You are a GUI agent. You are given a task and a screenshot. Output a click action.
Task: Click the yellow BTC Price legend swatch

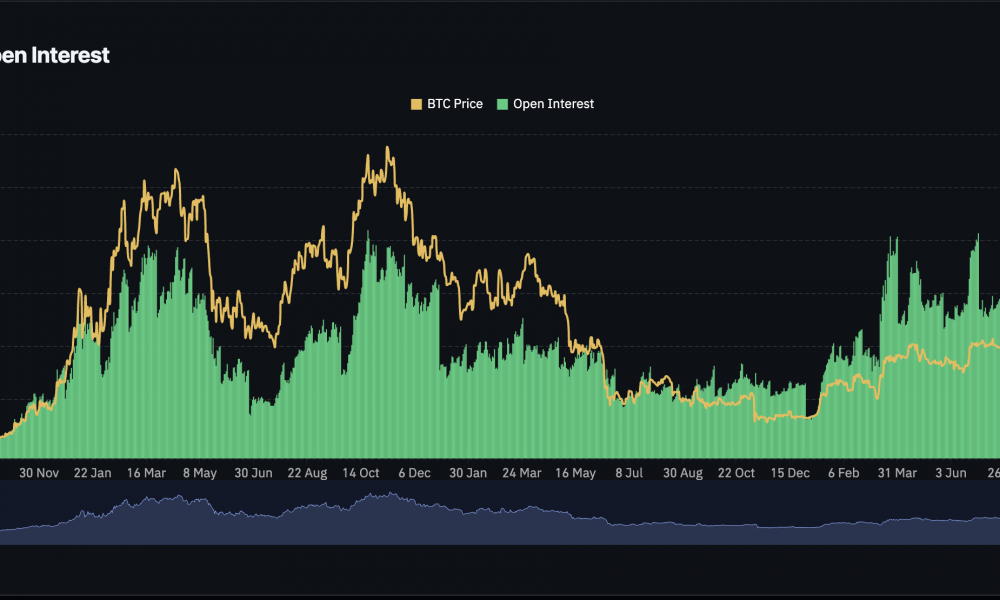click(x=416, y=105)
